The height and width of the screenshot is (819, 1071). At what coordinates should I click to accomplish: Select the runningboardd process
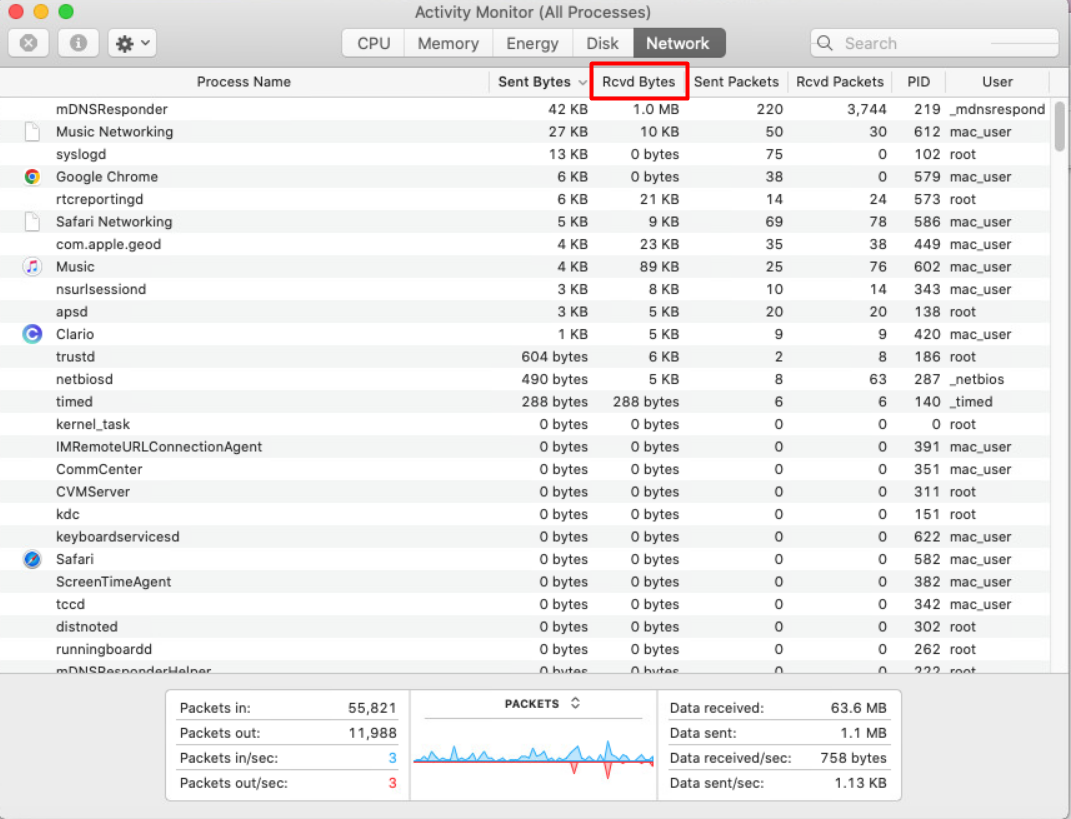(525, 649)
